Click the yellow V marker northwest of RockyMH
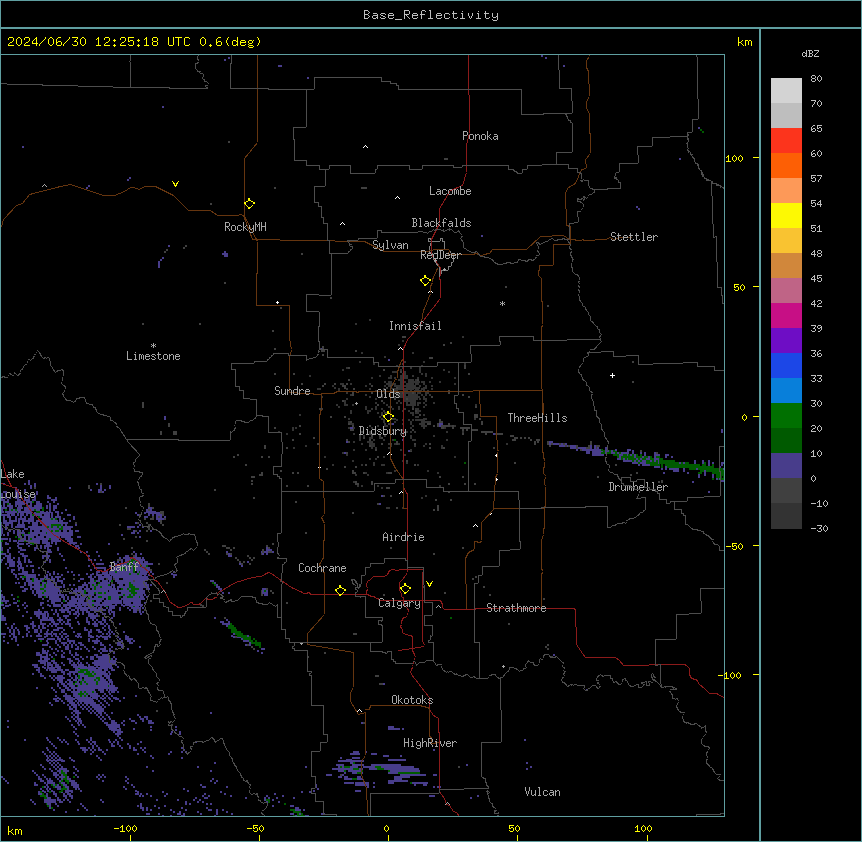Screen dimensions: 862x842 pos(175,184)
